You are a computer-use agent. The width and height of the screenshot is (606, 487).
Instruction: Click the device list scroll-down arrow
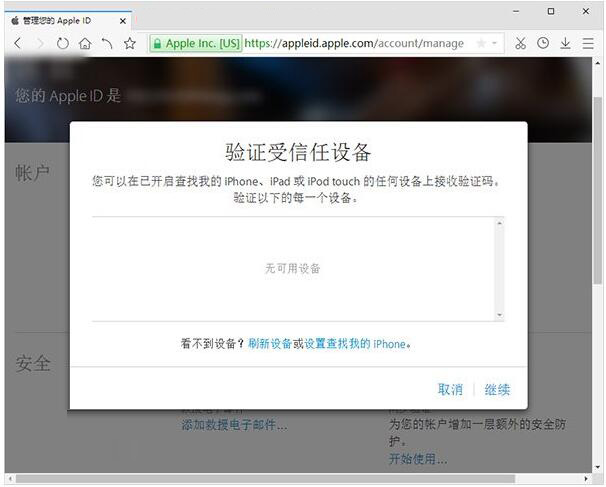499,315
